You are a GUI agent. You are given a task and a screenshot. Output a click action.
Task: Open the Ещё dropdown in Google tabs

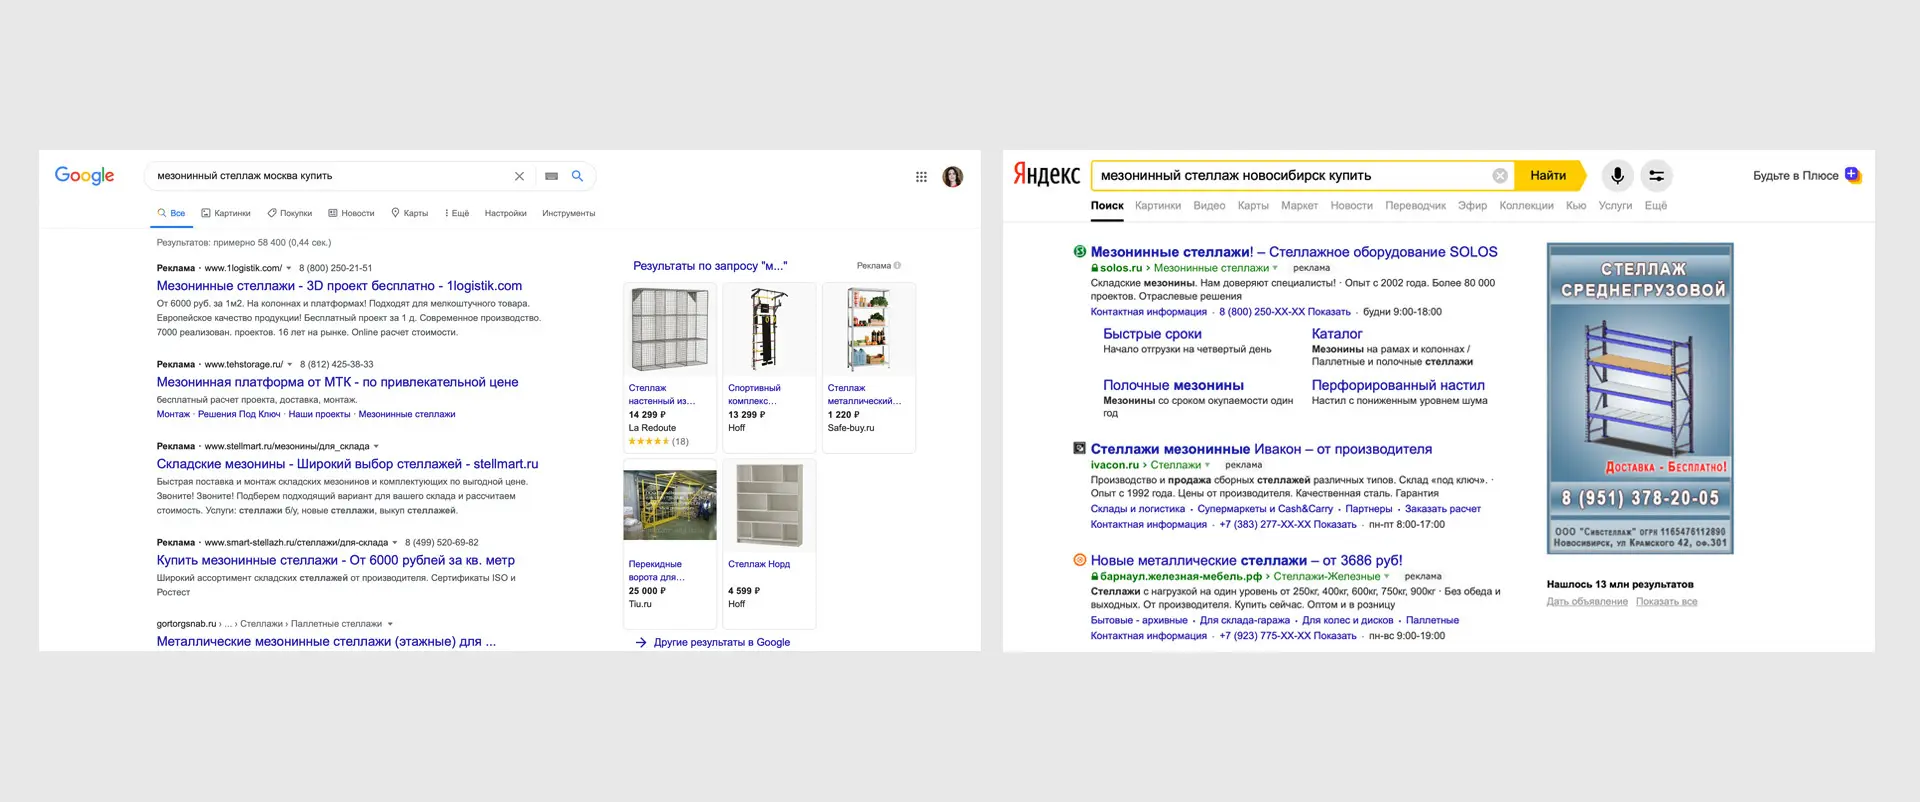tap(457, 213)
